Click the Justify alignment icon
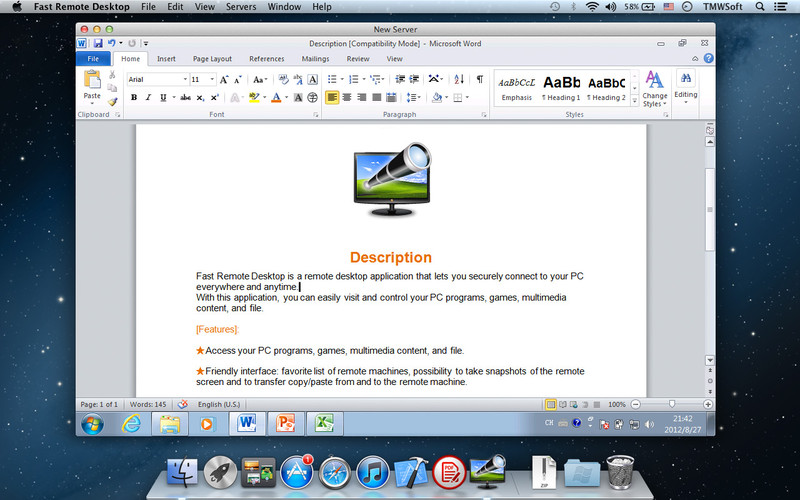This screenshot has width=800, height=500. coord(377,97)
